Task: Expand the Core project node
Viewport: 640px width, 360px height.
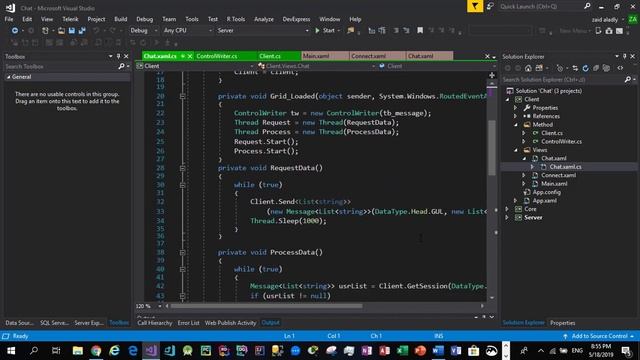Action: (507, 209)
